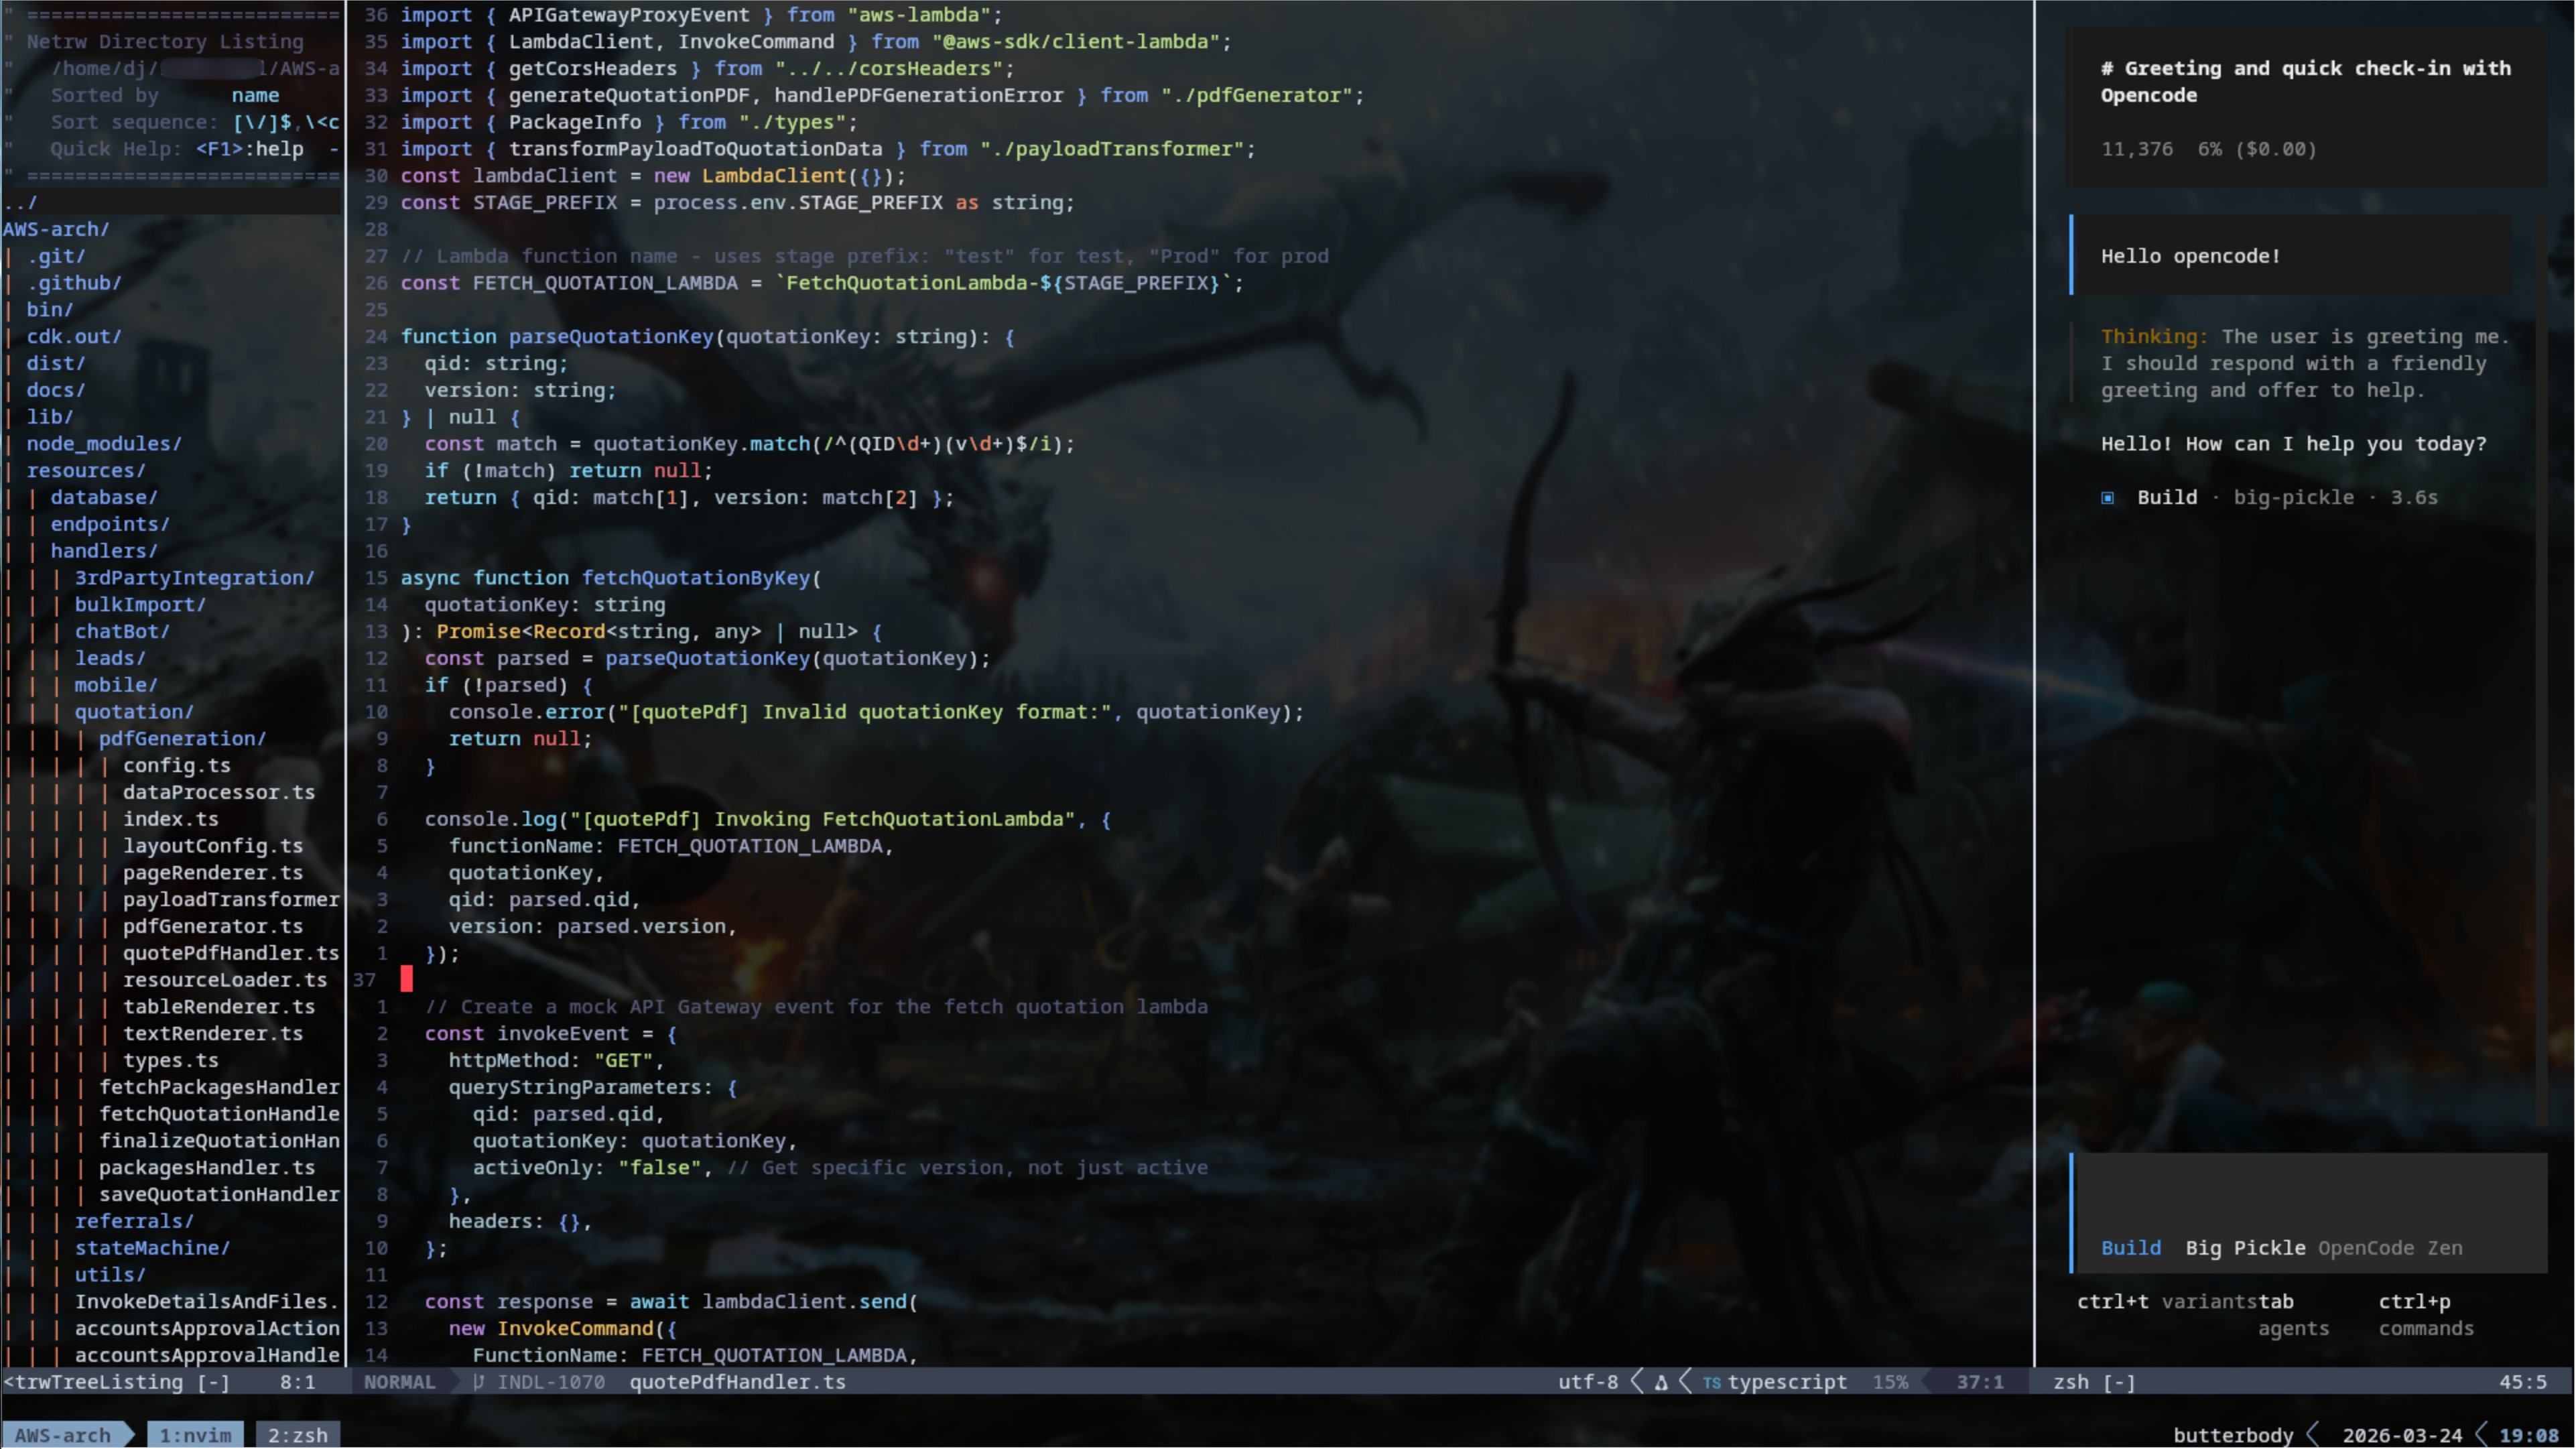This screenshot has height=1449, width=2576.
Task: Go up to parent directory ../
Action: [x=20, y=203]
